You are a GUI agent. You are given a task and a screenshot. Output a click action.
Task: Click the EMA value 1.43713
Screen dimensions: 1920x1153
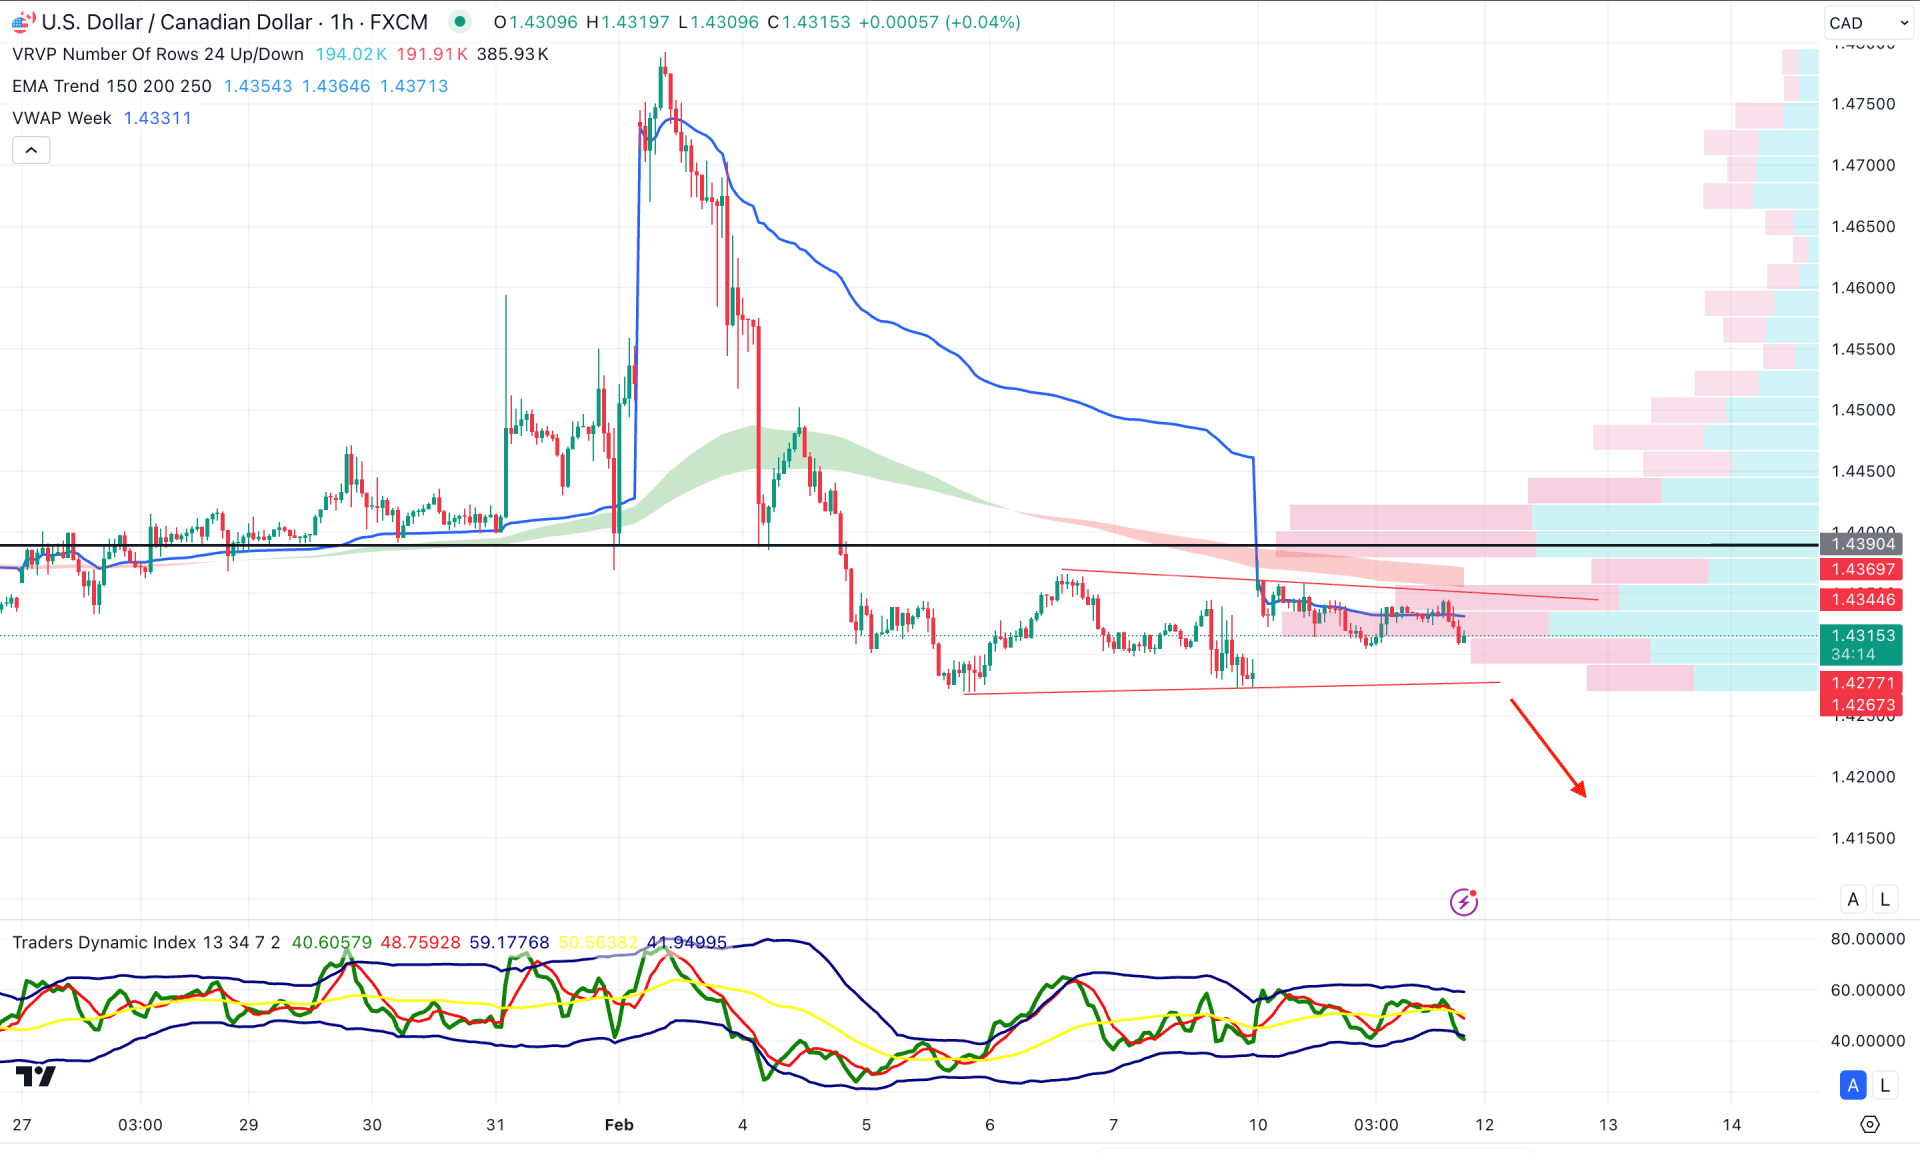coord(414,86)
